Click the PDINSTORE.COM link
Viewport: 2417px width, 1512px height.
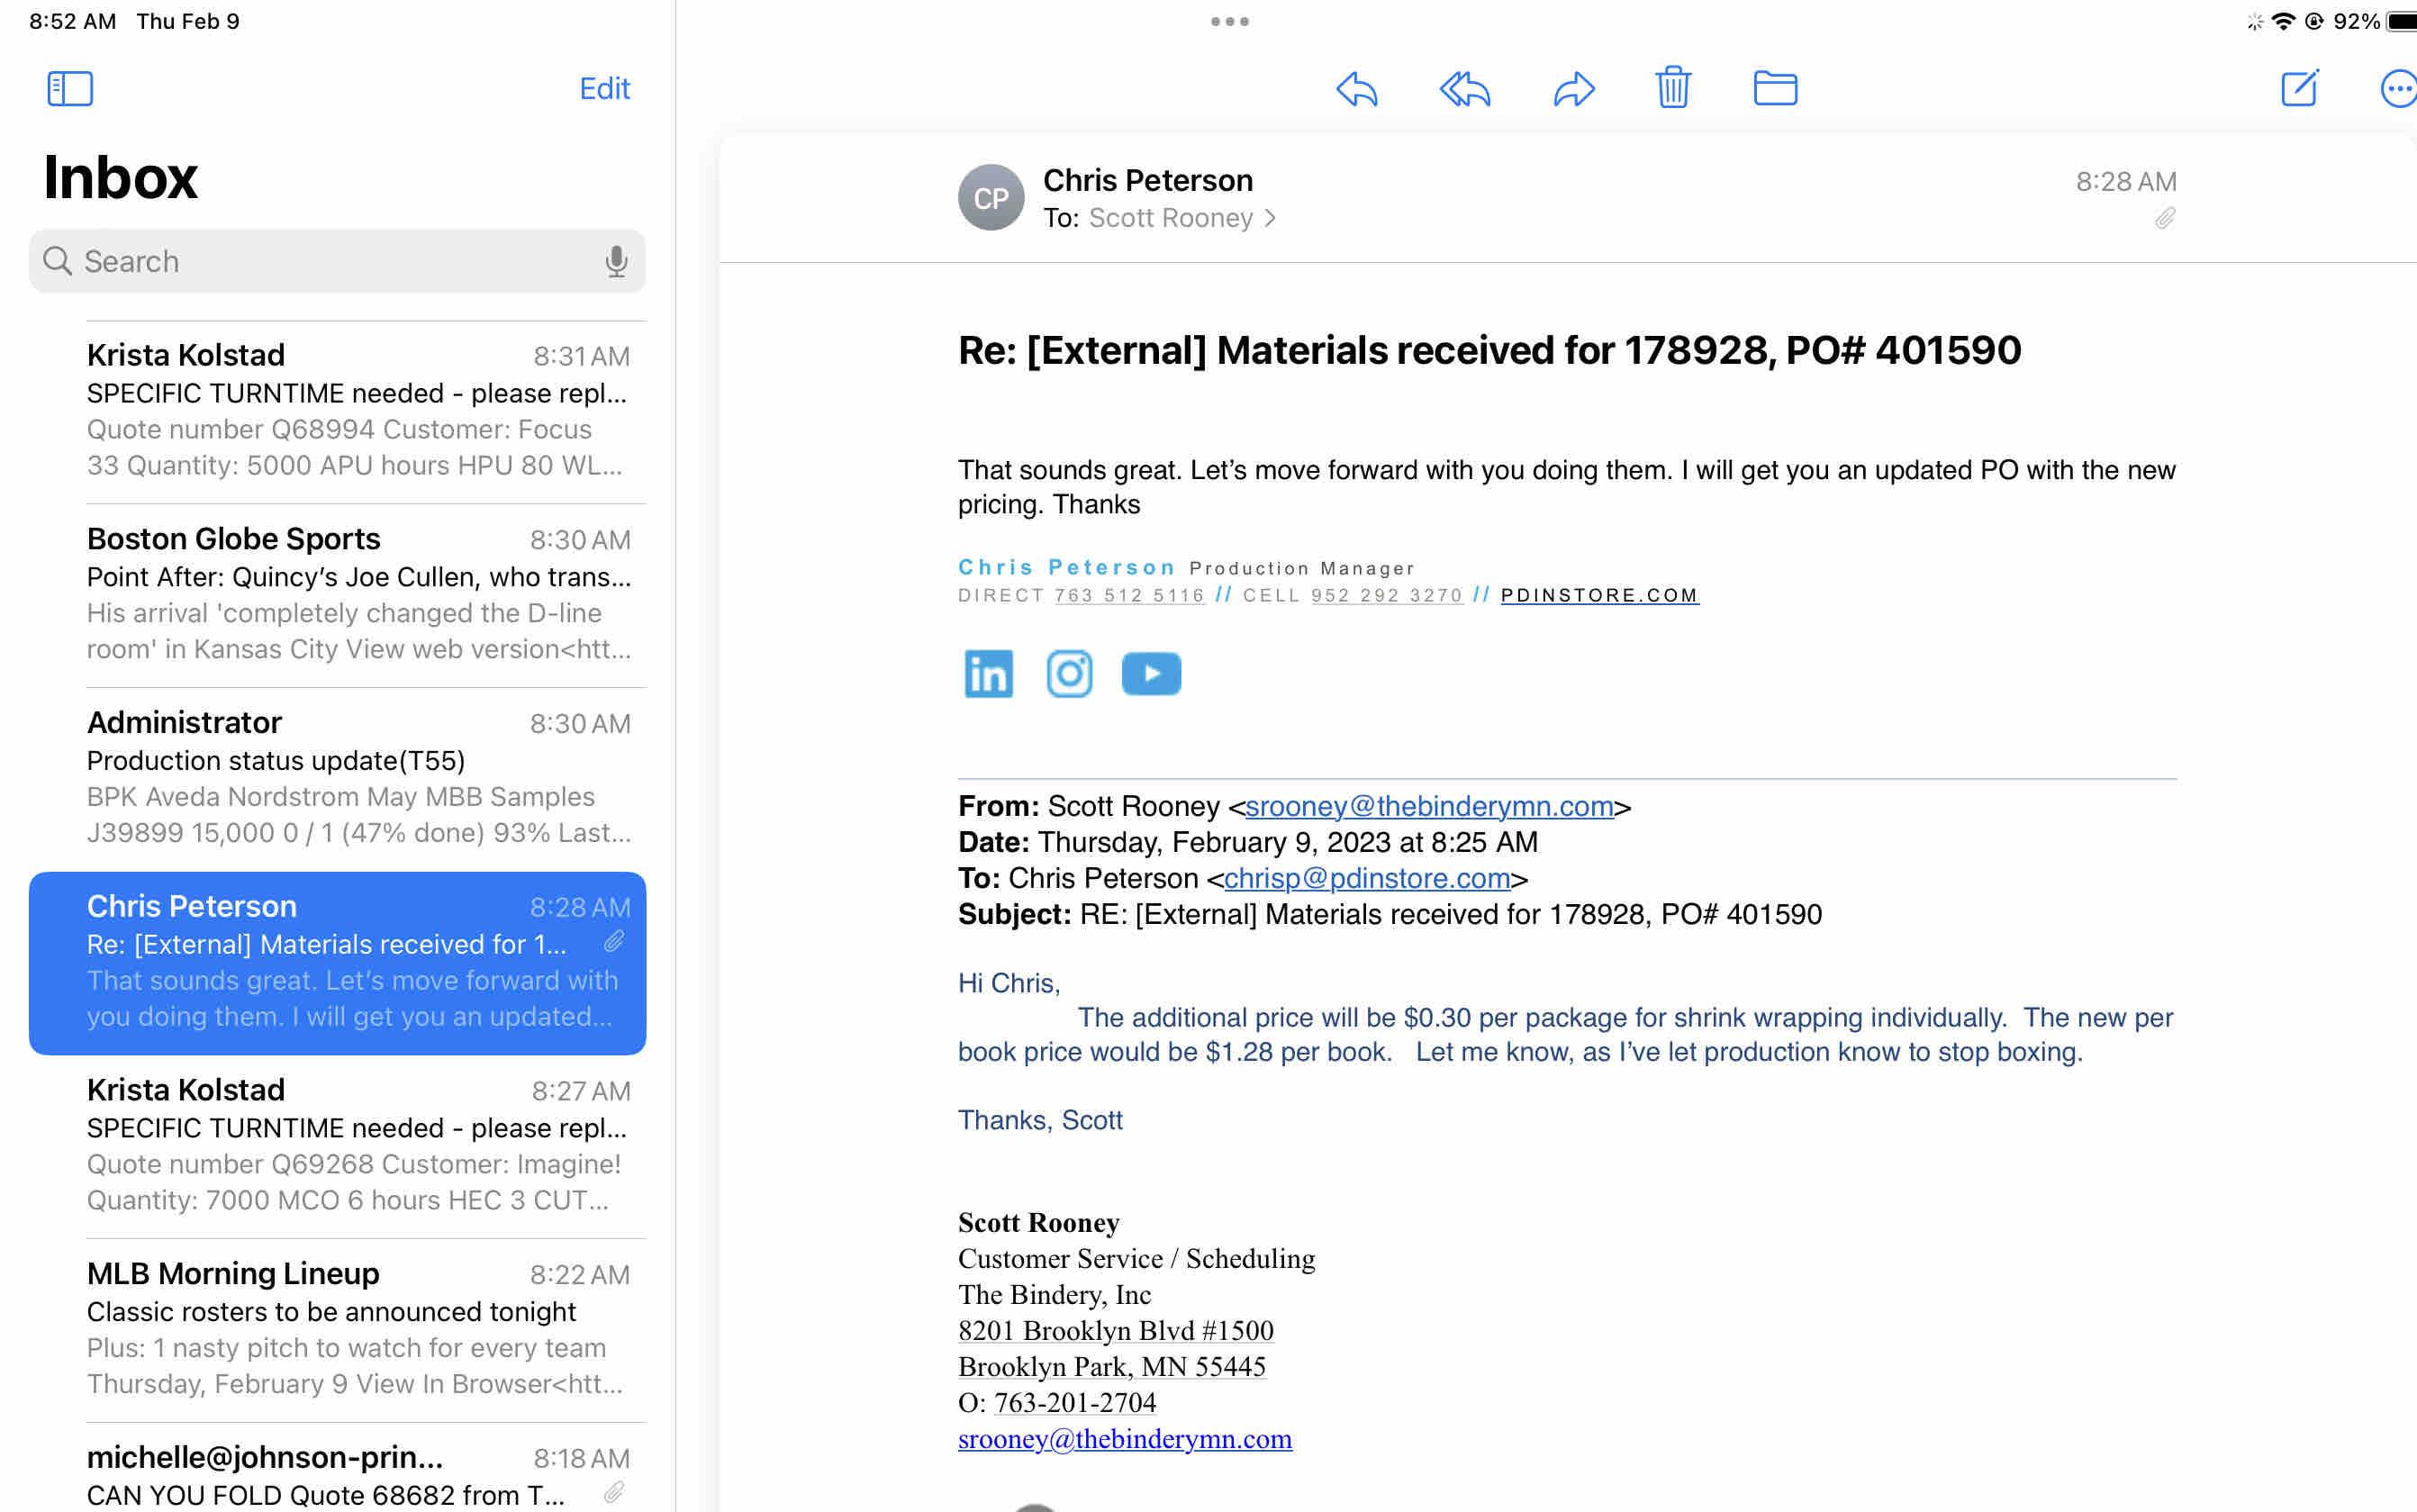click(x=1599, y=595)
